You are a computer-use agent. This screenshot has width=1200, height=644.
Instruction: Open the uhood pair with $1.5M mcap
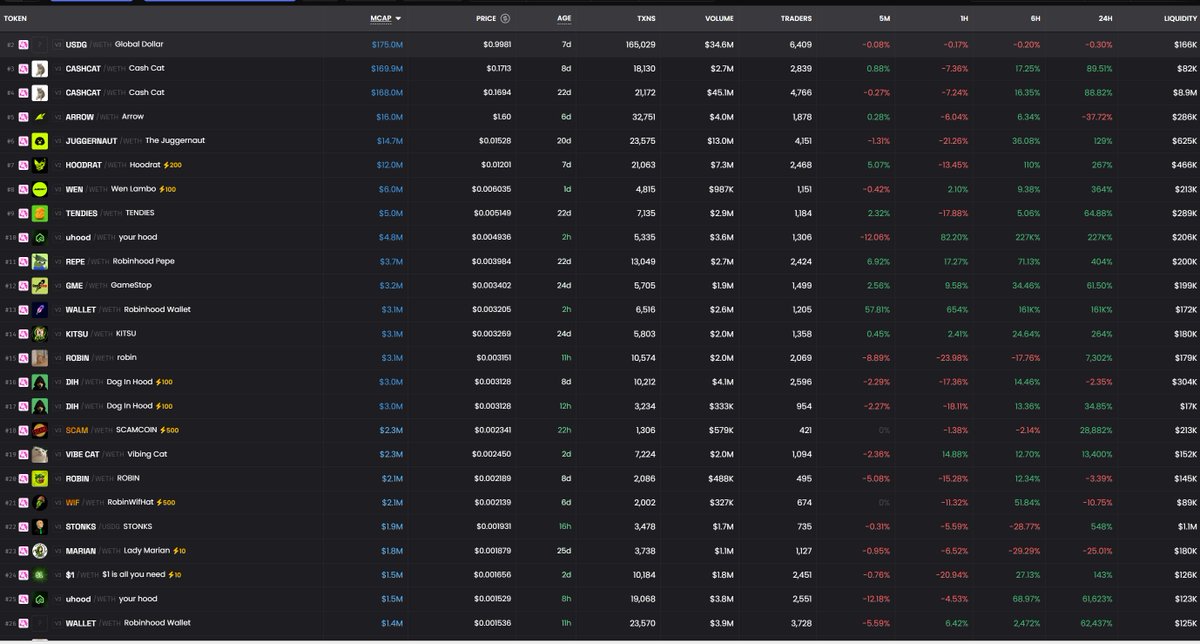(x=111, y=598)
